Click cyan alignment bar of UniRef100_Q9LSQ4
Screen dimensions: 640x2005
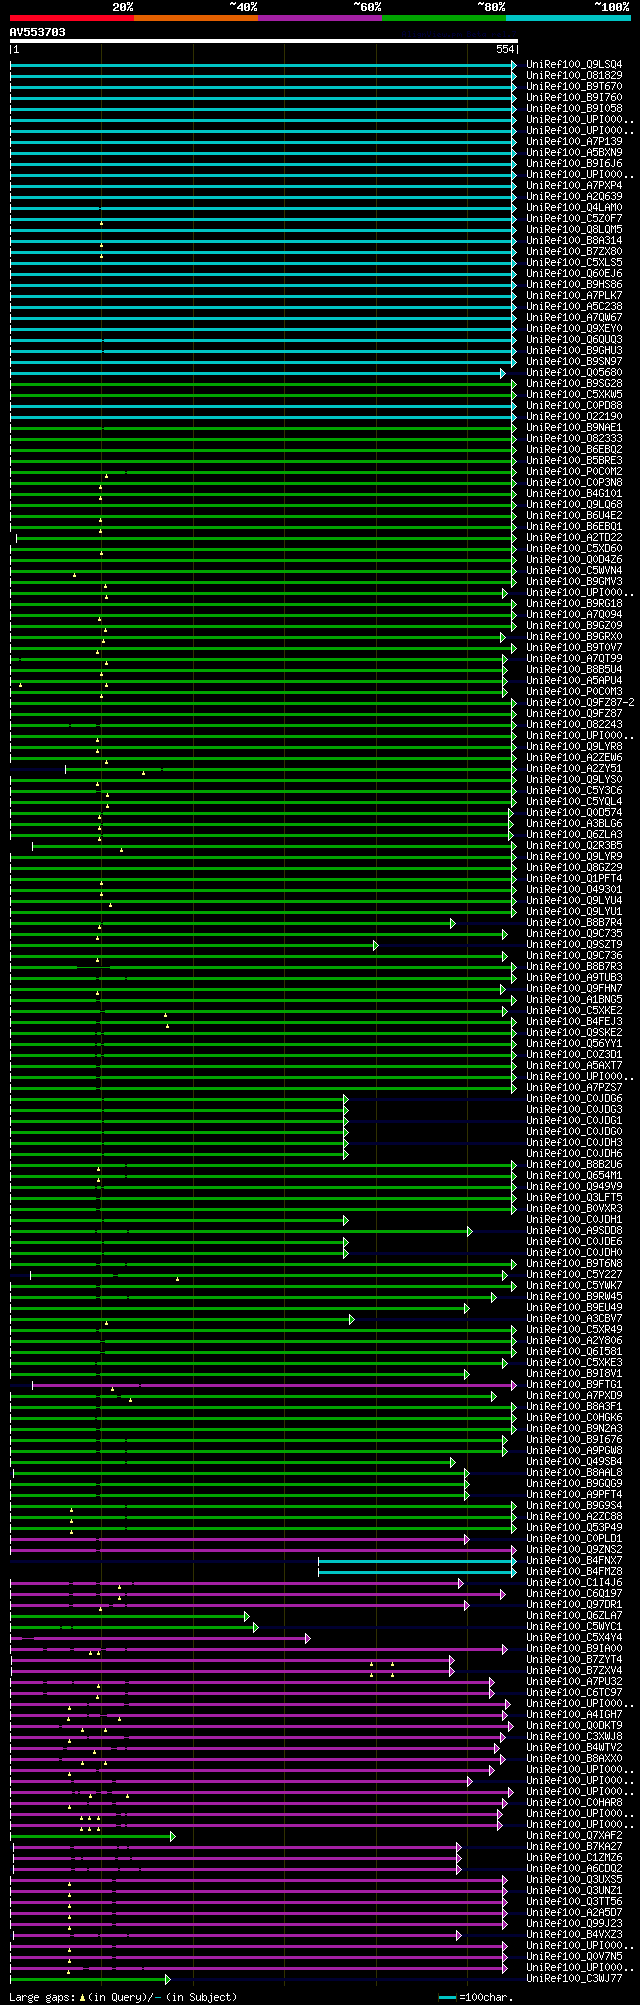pyautogui.click(x=263, y=64)
